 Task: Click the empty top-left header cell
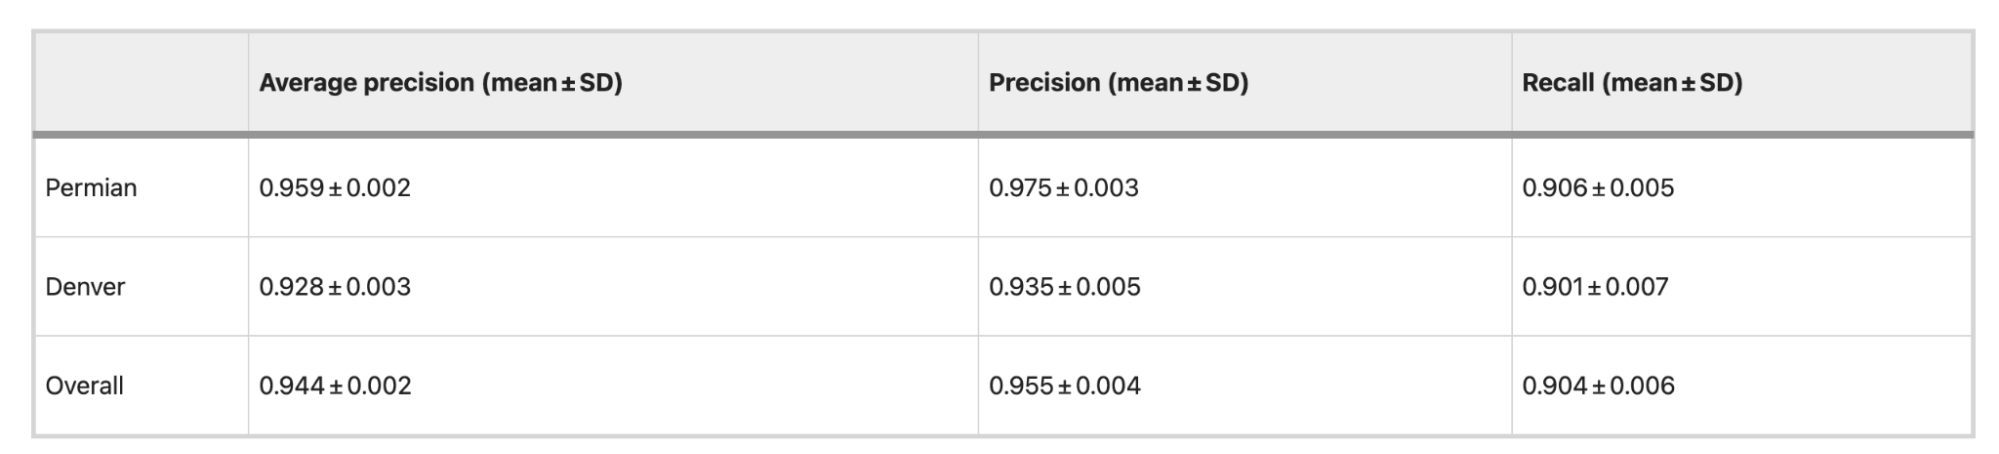[141, 83]
